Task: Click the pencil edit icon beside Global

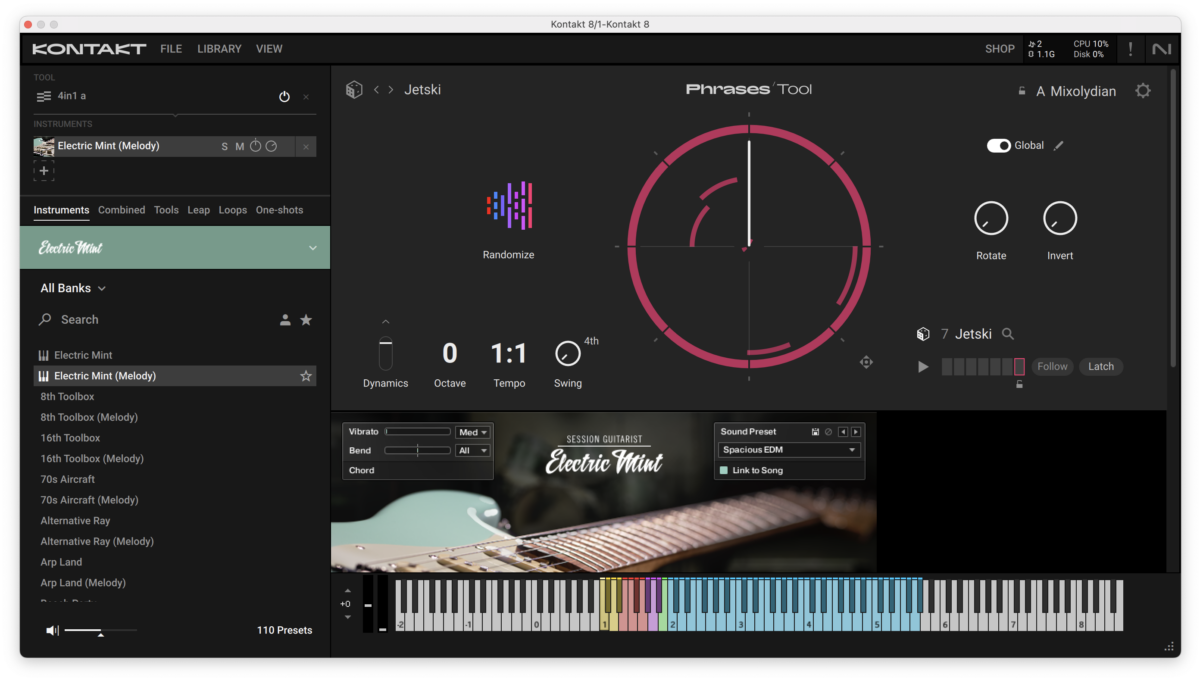Action: point(1059,146)
